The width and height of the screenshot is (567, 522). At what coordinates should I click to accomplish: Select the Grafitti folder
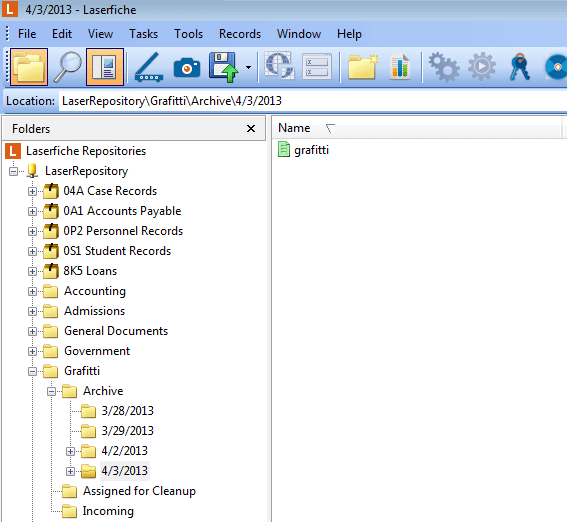pos(82,371)
